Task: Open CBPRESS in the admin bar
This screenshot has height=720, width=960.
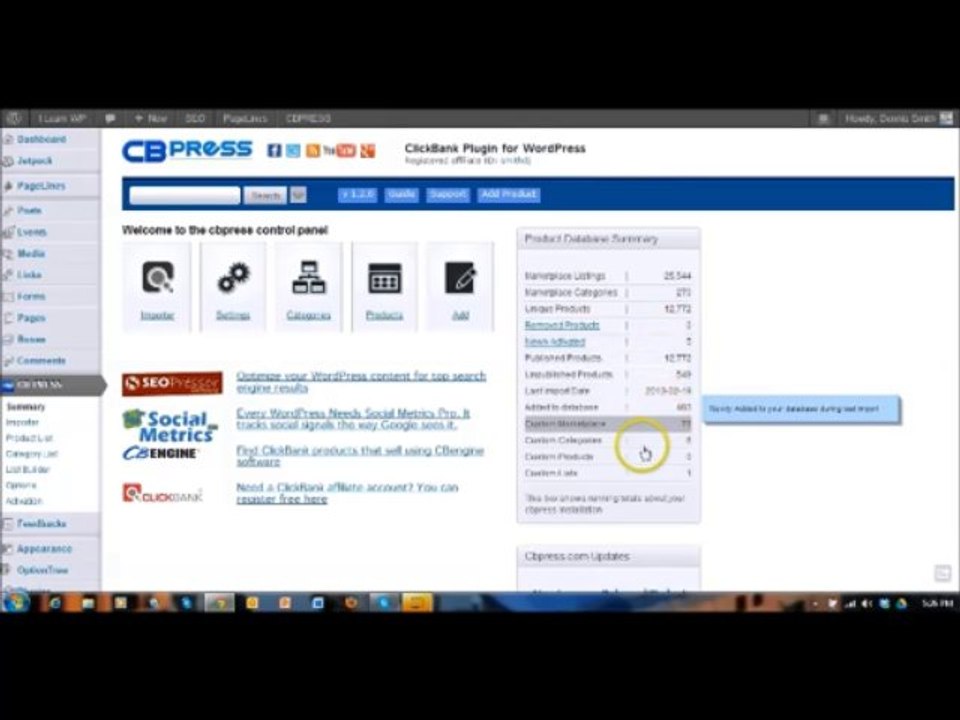Action: click(309, 118)
